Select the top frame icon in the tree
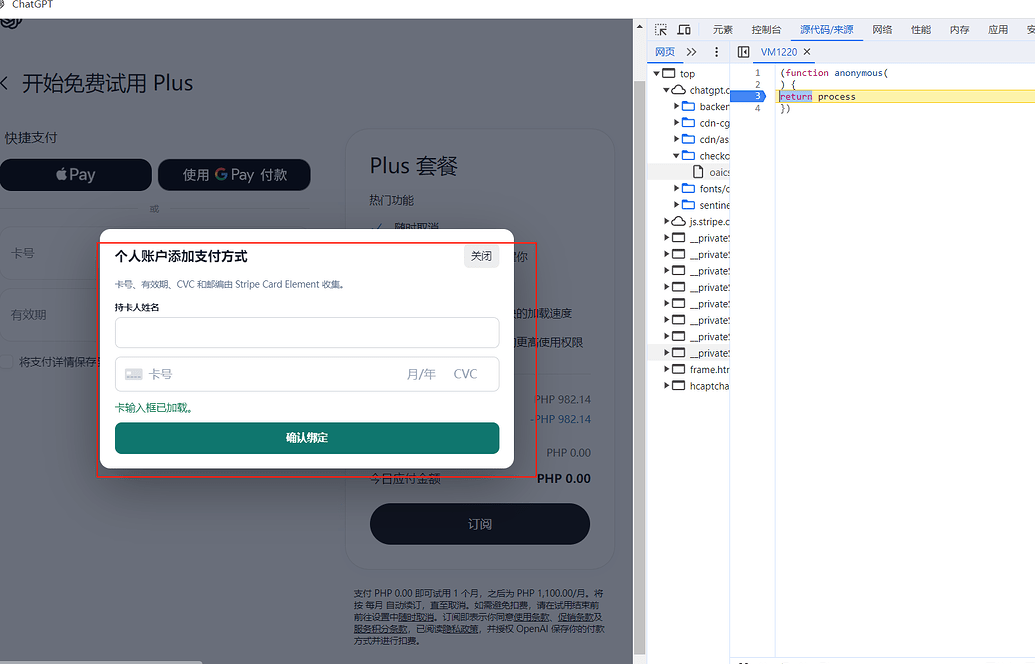Image resolution: width=1035 pixels, height=664 pixels. 669,73
